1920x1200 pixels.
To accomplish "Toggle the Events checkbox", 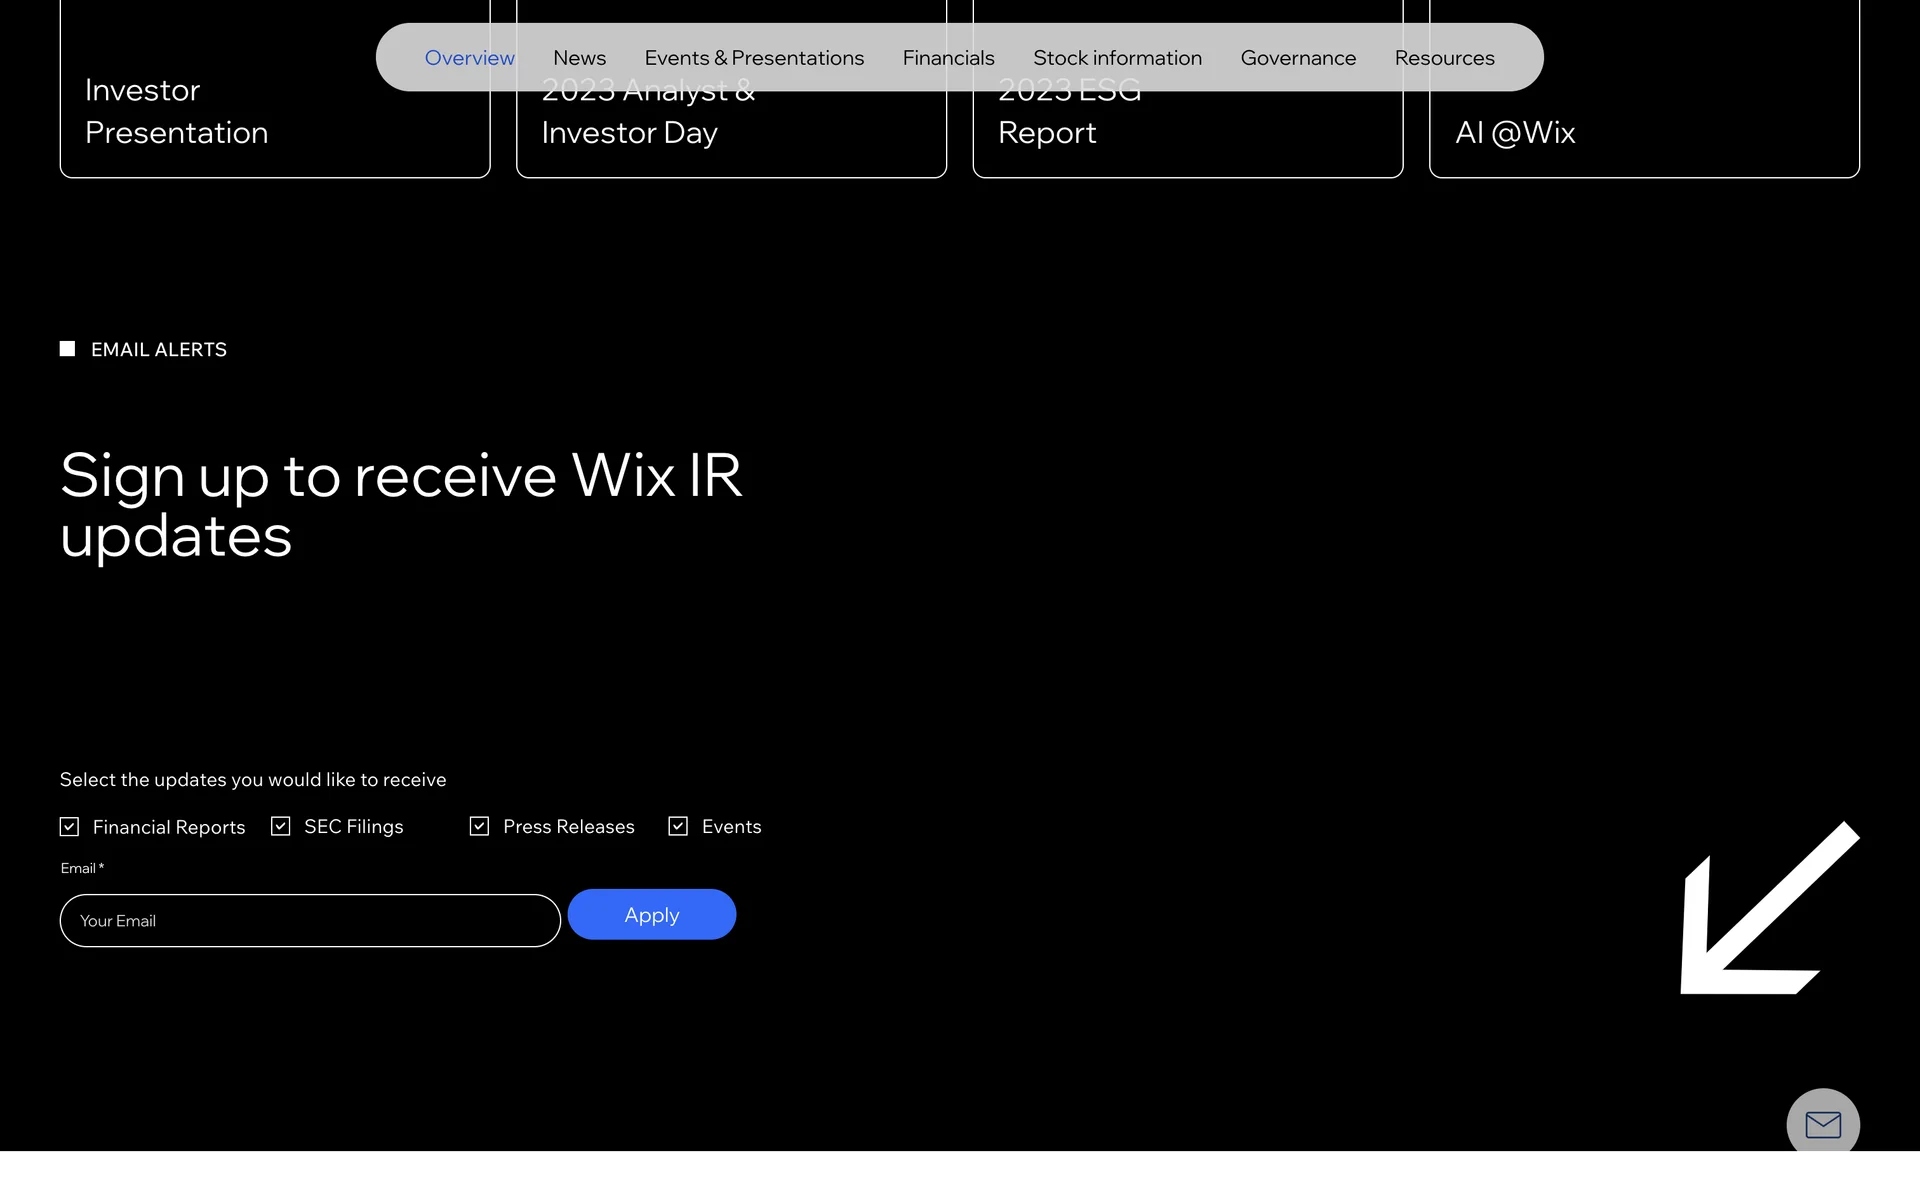I will pos(678,826).
